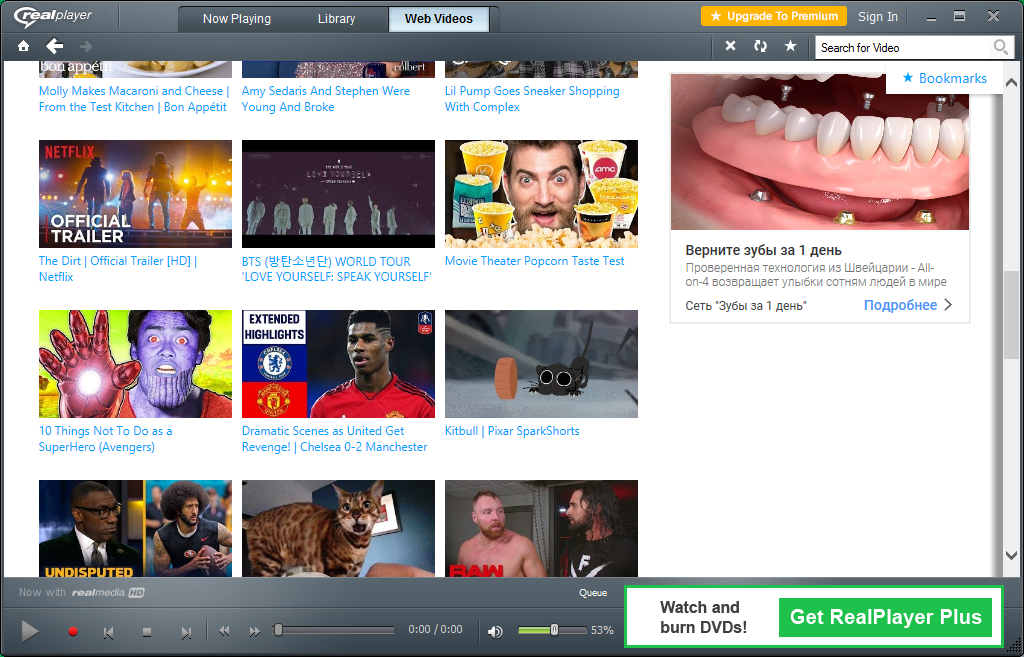Rewind the current media

point(224,631)
